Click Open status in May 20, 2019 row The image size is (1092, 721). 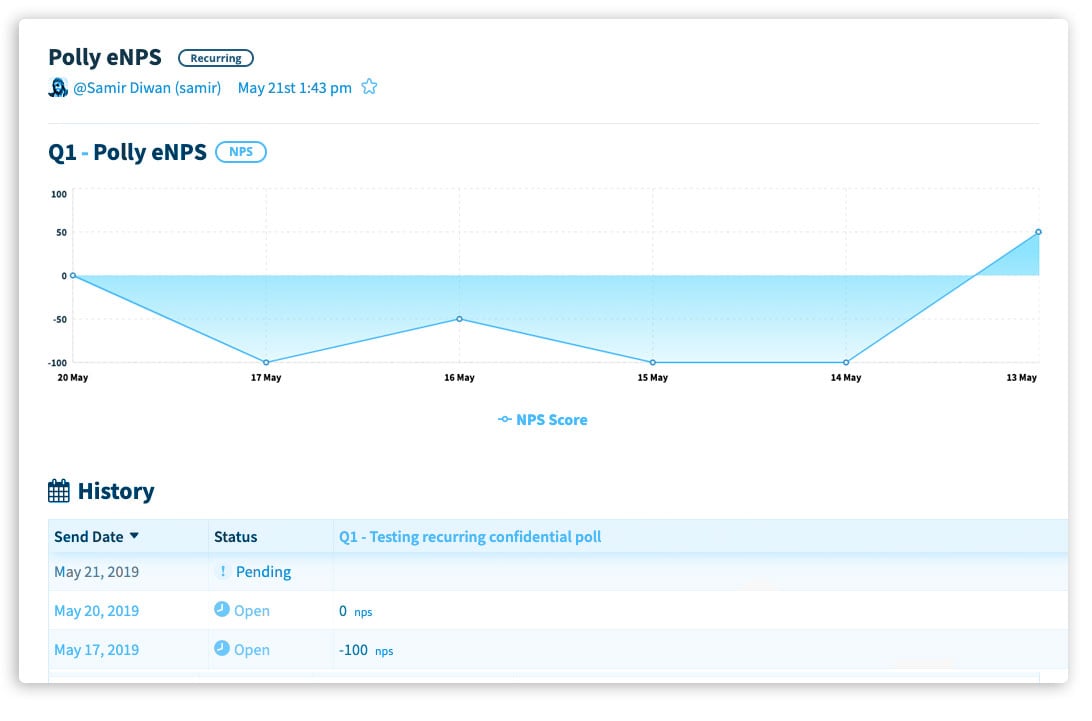(x=251, y=611)
